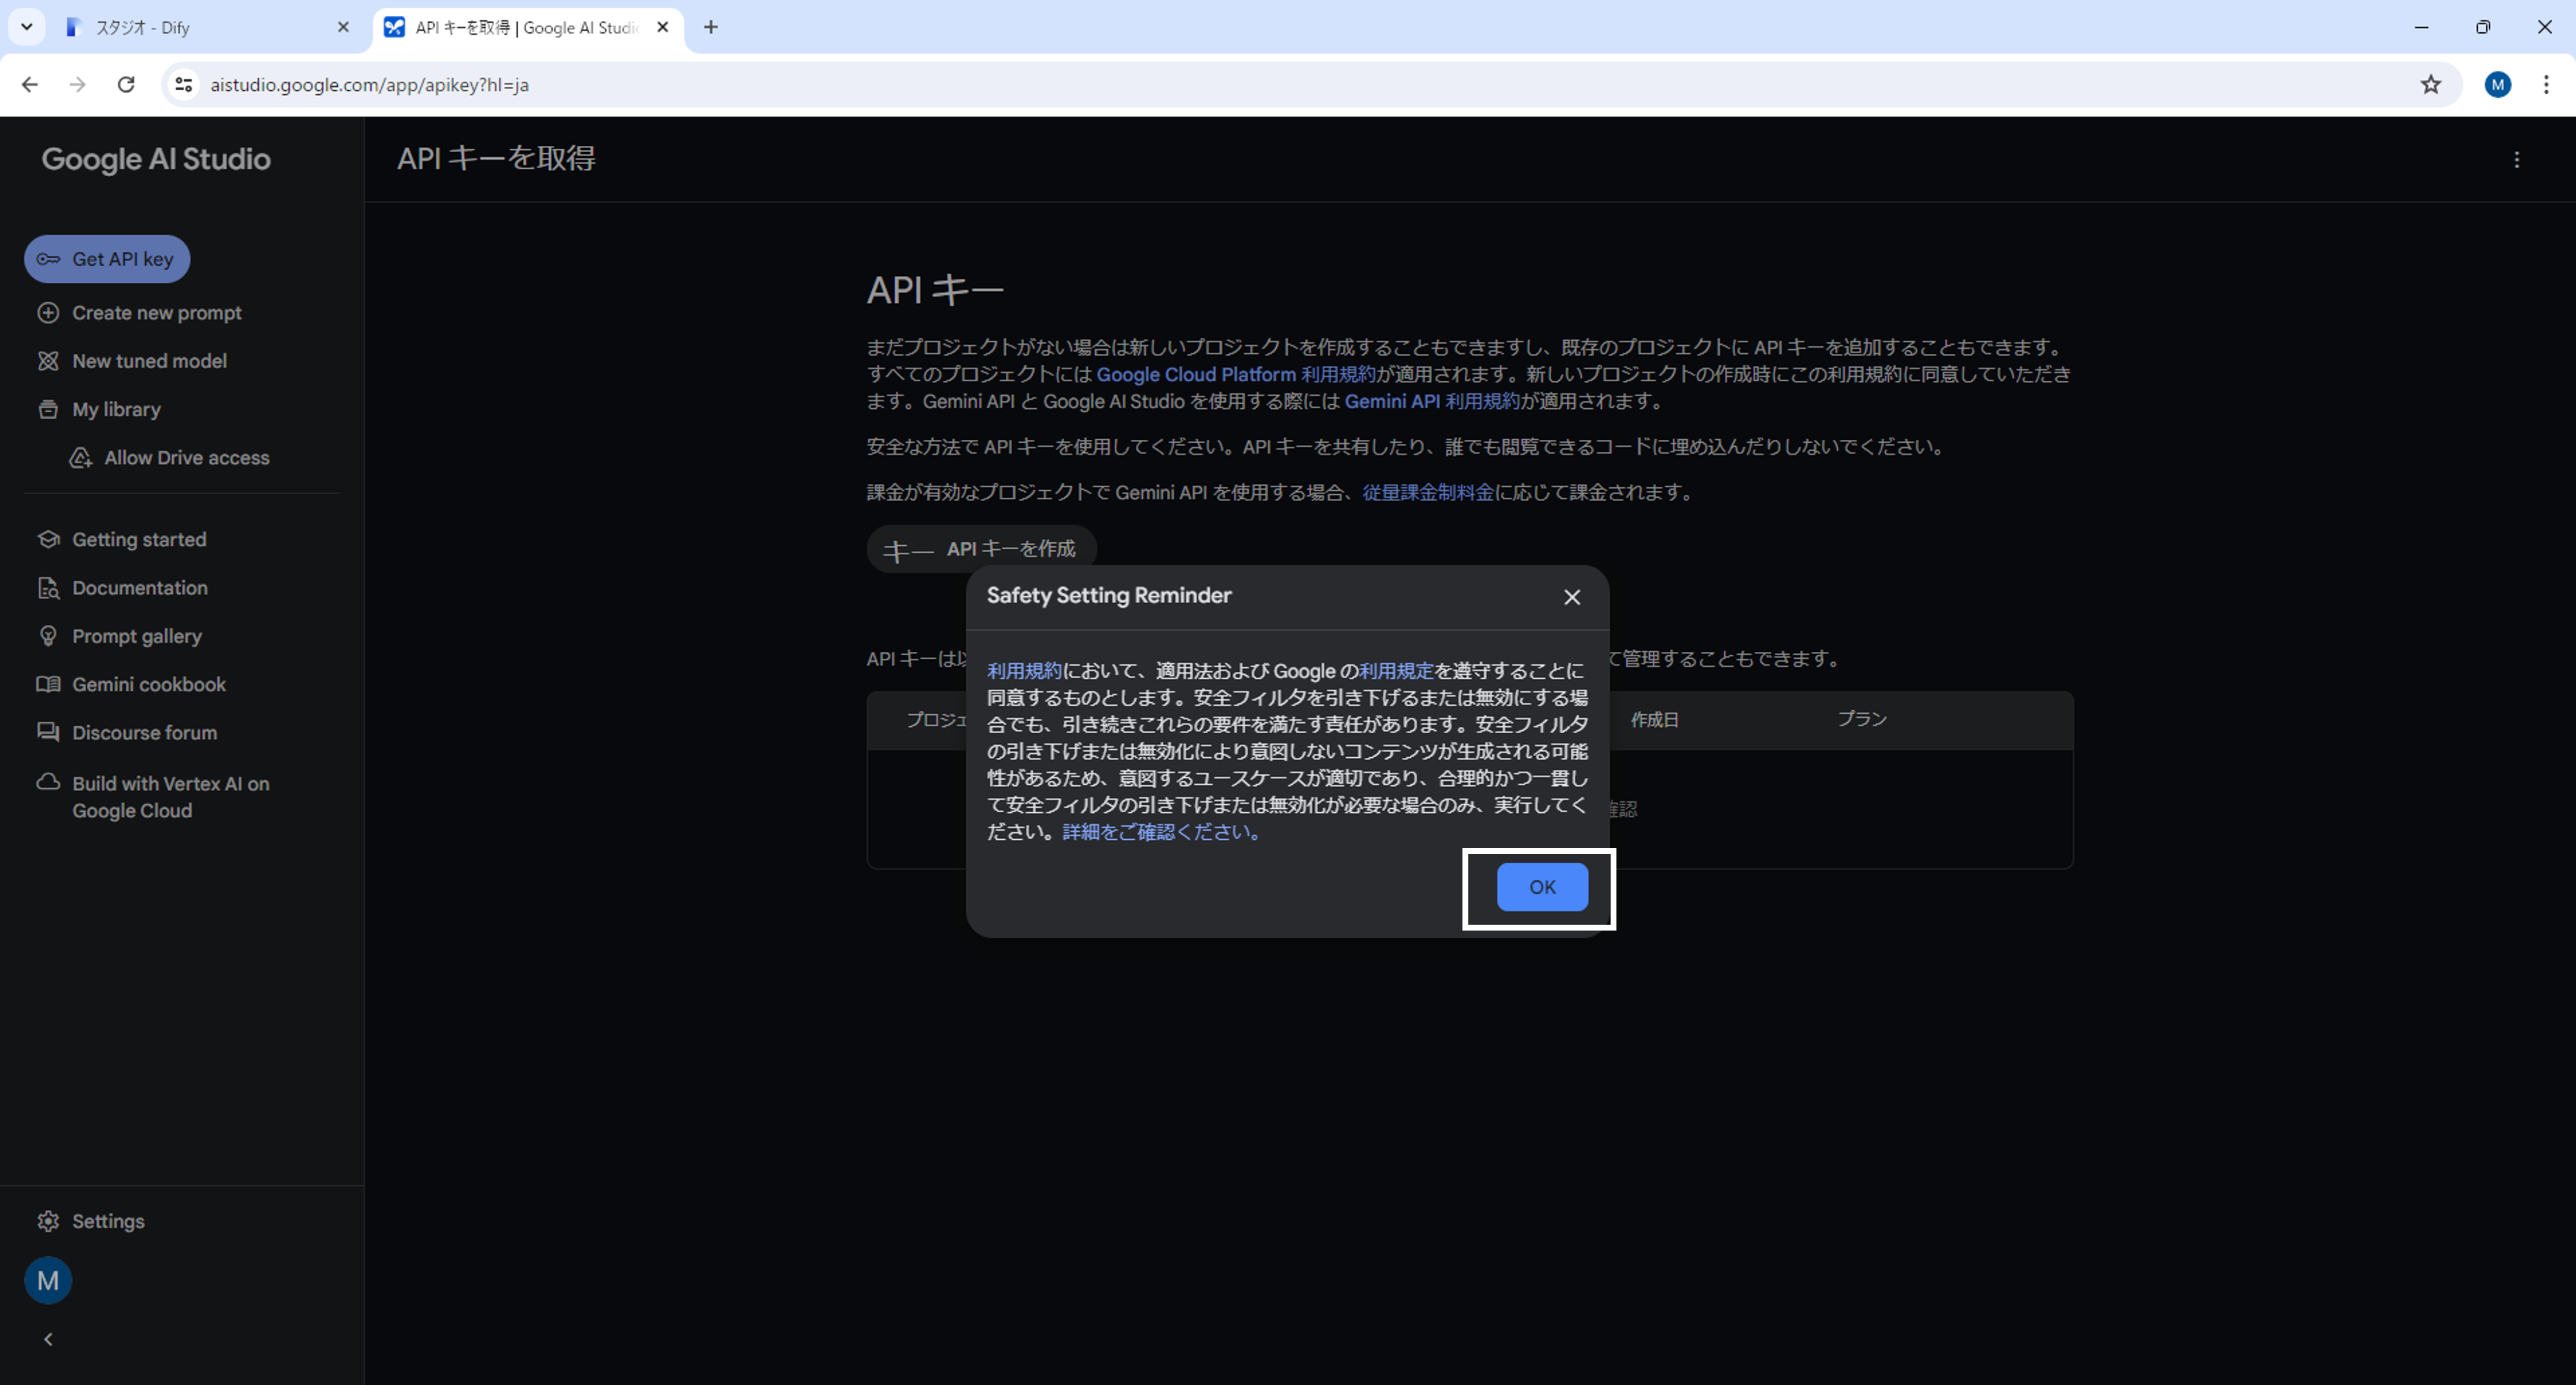Click Allow Drive access
Image resolution: width=2576 pixels, height=1385 pixels.
click(x=186, y=458)
